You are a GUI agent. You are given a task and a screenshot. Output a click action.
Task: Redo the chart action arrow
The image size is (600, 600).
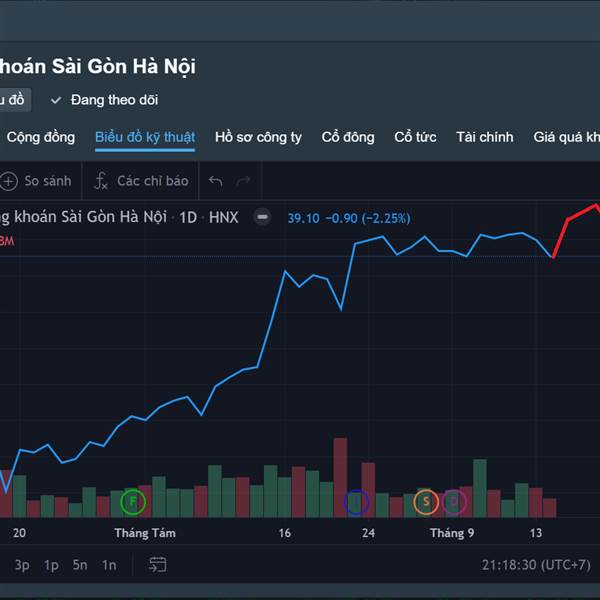coord(243,181)
